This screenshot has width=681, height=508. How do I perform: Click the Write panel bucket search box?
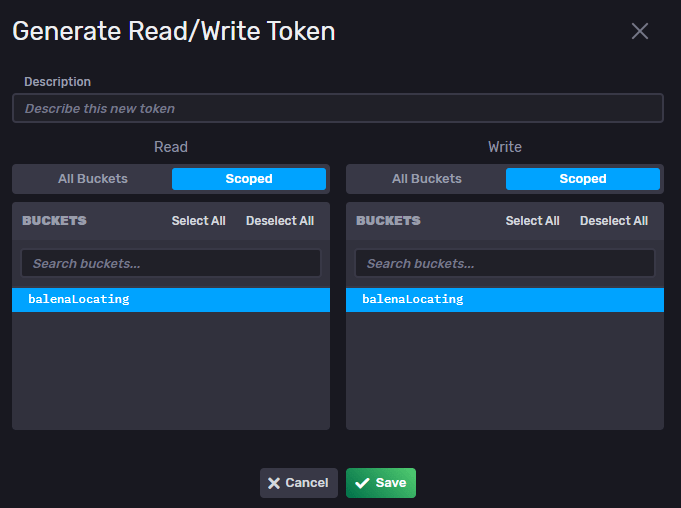coord(505,264)
